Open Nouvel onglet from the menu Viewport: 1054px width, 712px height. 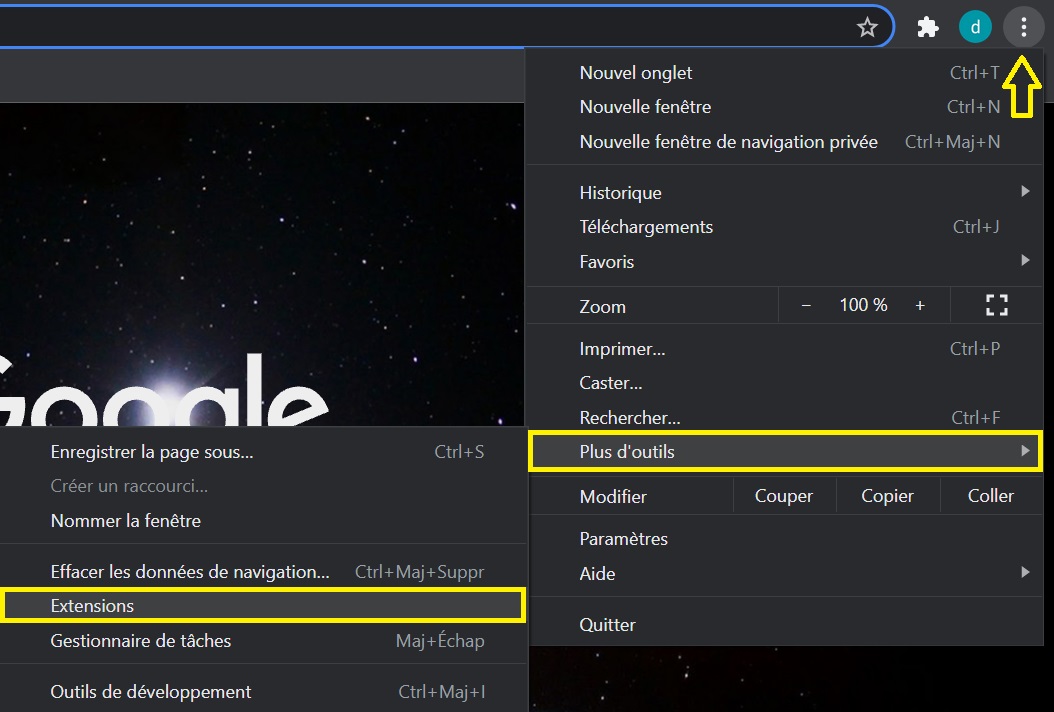click(636, 72)
